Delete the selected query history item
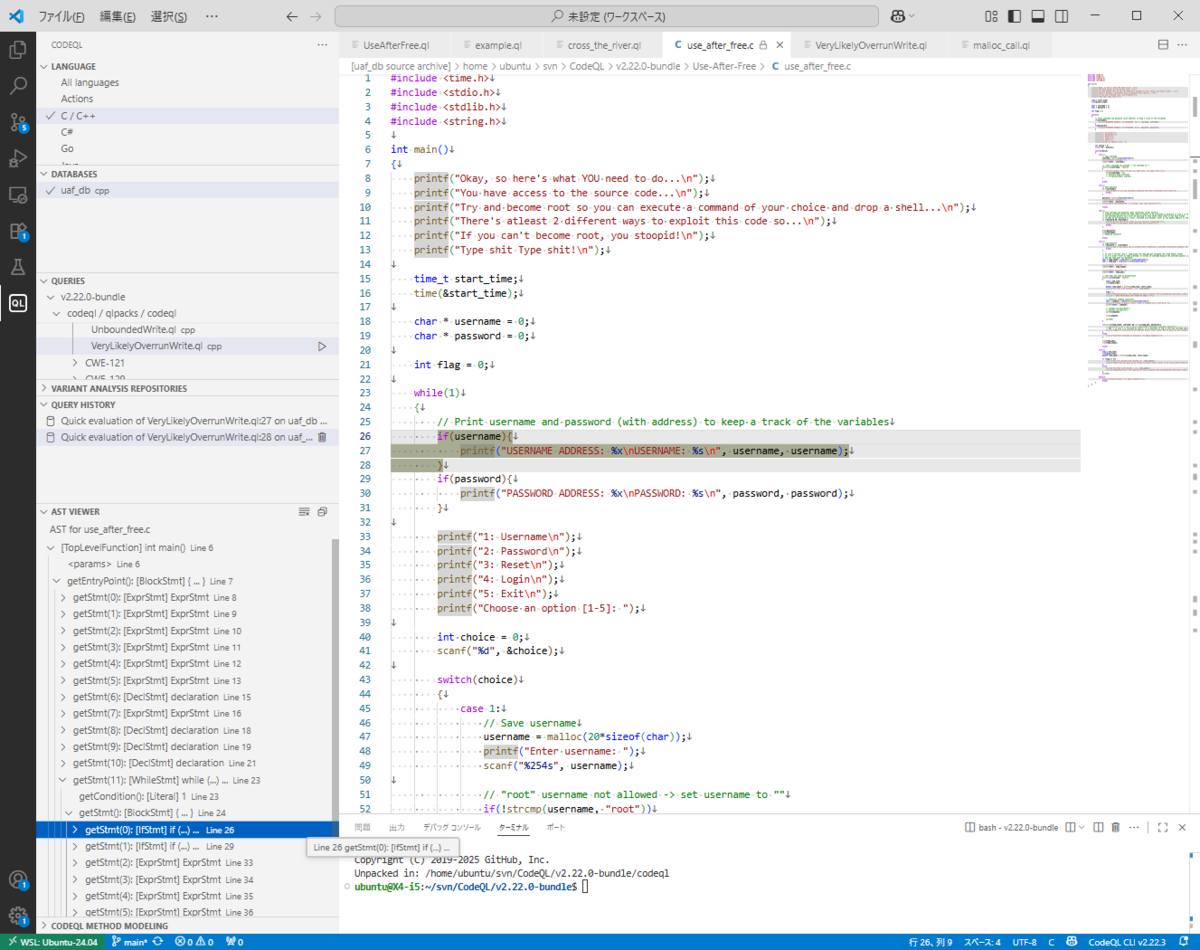Viewport: 1200px width, 950px height. click(x=322, y=437)
